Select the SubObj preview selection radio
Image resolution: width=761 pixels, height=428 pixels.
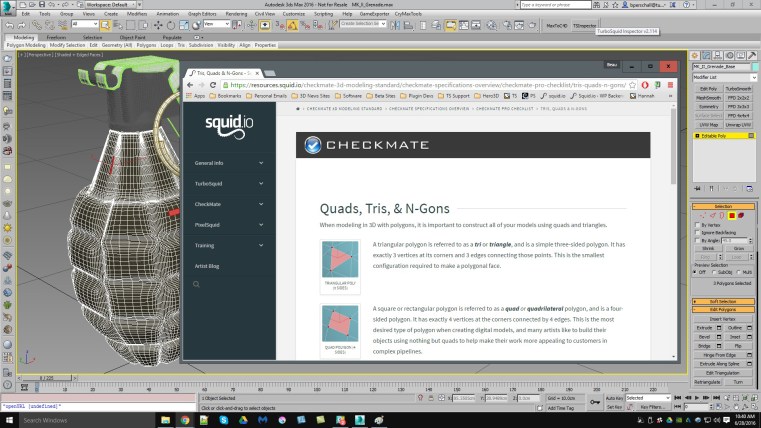click(x=714, y=272)
